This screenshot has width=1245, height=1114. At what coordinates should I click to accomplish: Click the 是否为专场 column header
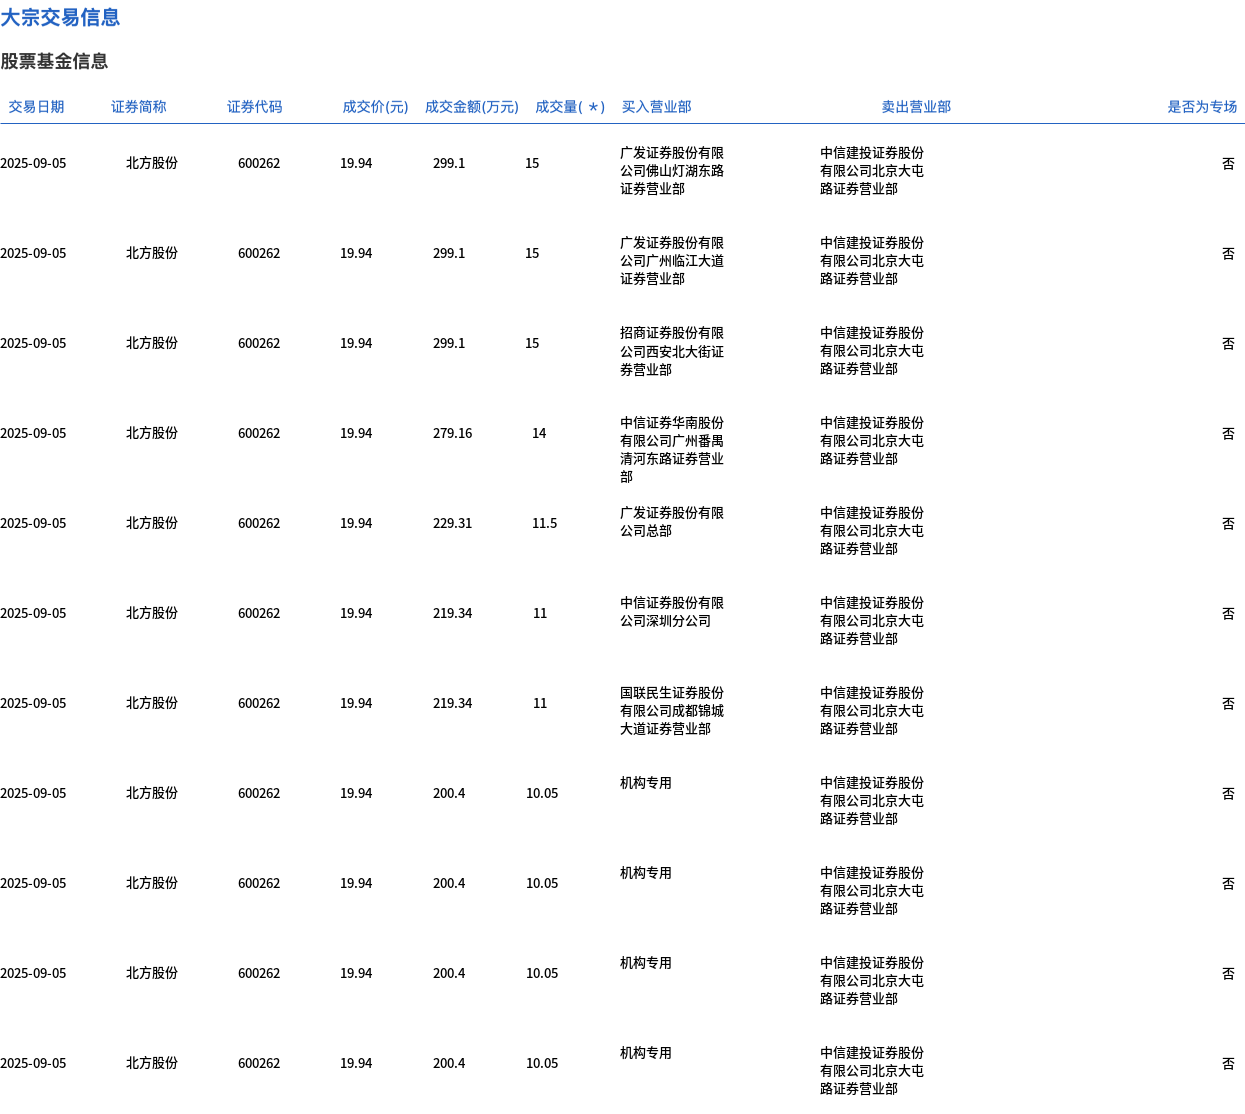pyautogui.click(x=1202, y=107)
